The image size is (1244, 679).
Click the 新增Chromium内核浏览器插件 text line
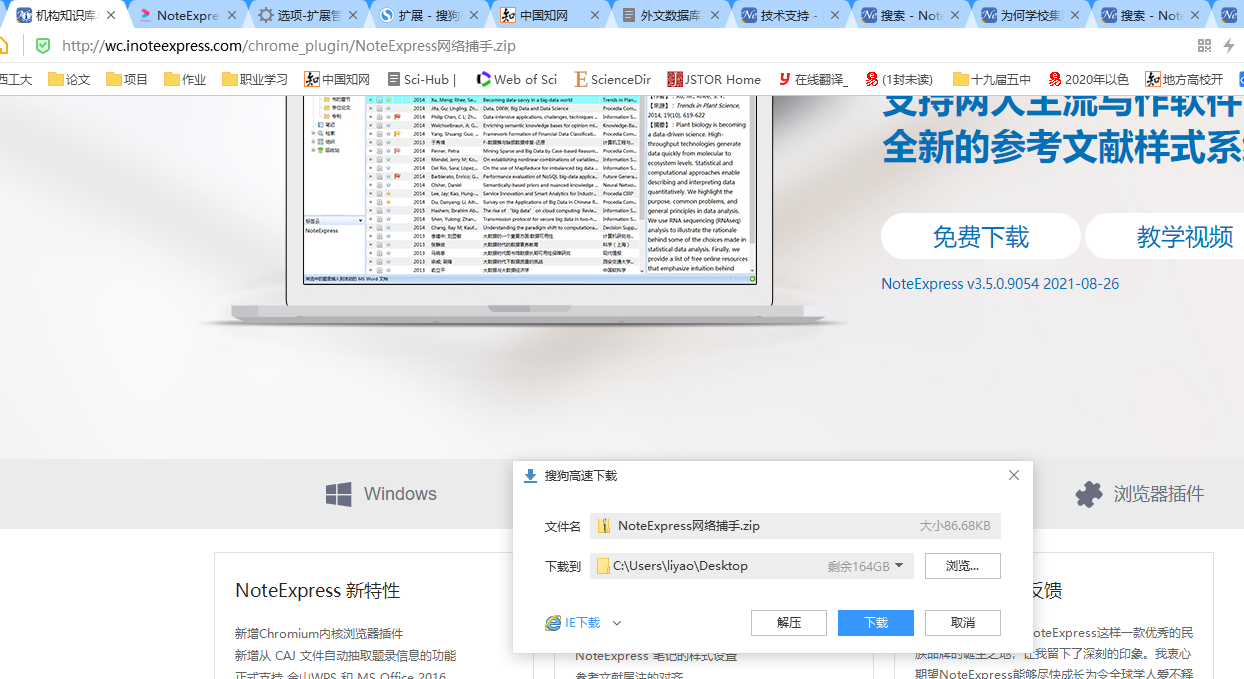[319, 633]
